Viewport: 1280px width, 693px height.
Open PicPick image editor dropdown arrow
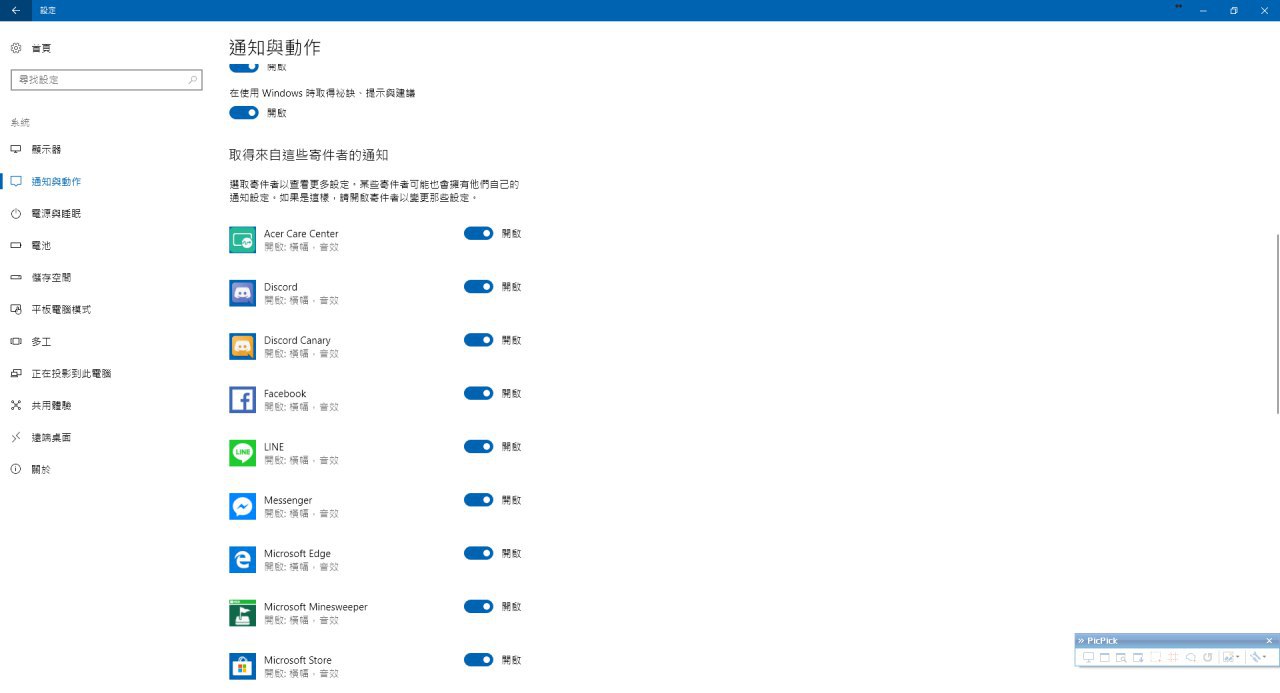tap(1238, 657)
